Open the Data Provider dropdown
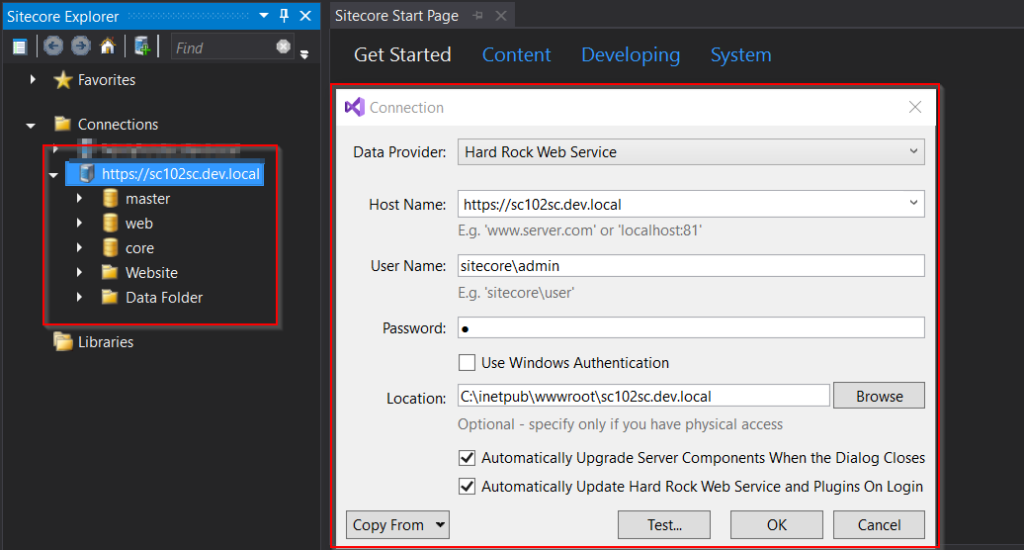The width and height of the screenshot is (1024, 550). (691, 152)
